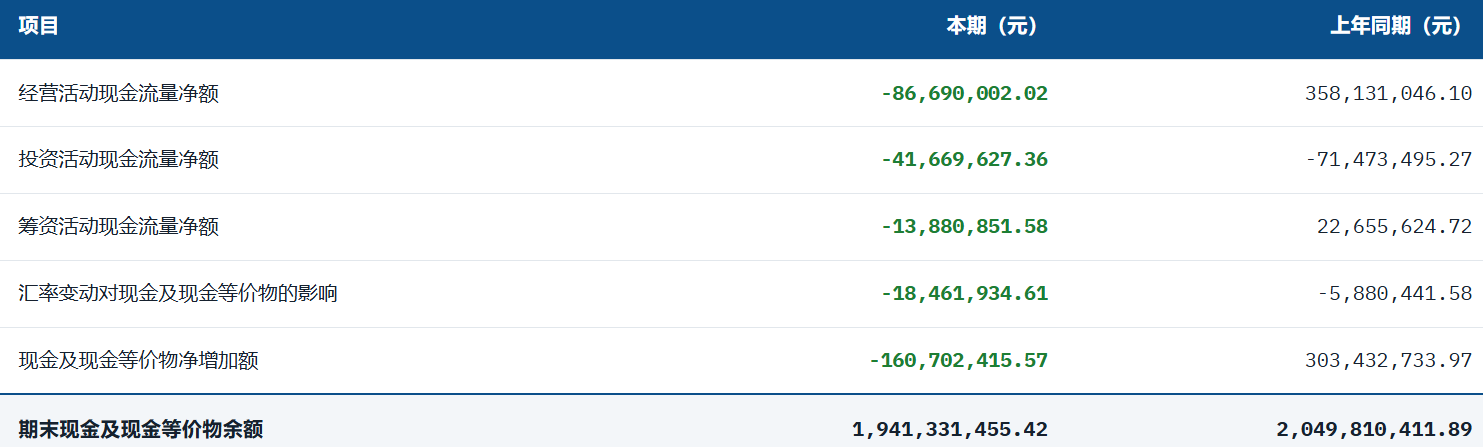Select the 现金及现金等价物净增加额 row label
This screenshot has width=1483, height=447.
pos(139,361)
